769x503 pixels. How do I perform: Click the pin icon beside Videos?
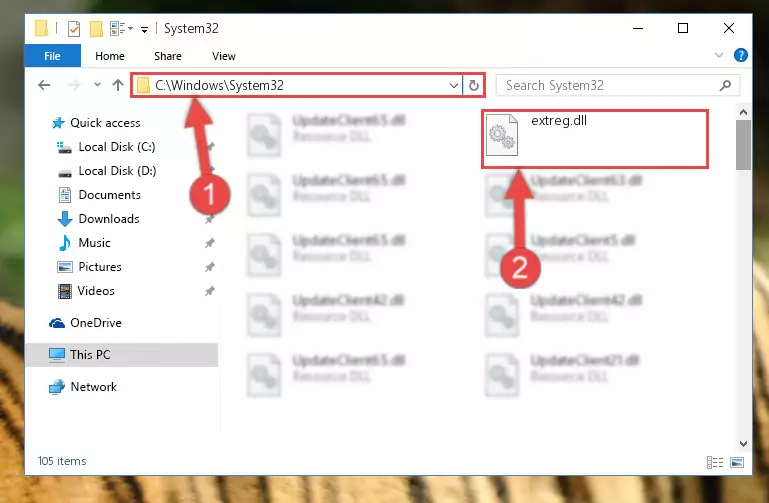point(209,291)
